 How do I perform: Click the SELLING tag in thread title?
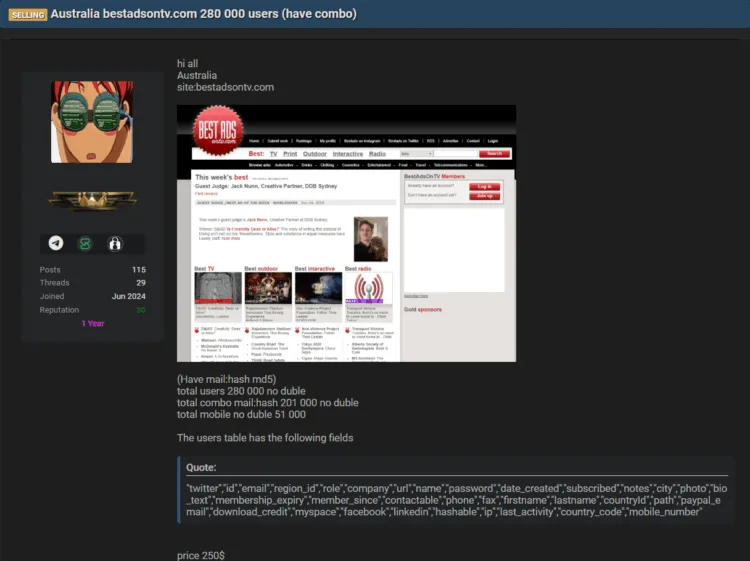pos(28,15)
